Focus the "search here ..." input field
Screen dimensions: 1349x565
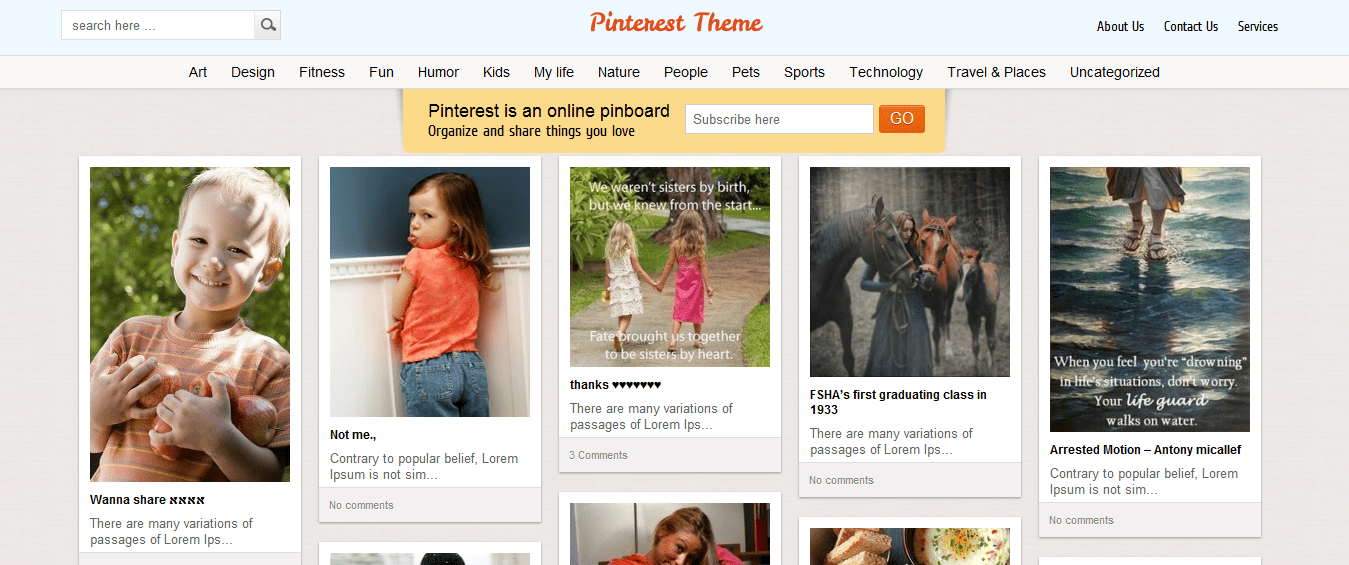pyautogui.click(x=158, y=25)
